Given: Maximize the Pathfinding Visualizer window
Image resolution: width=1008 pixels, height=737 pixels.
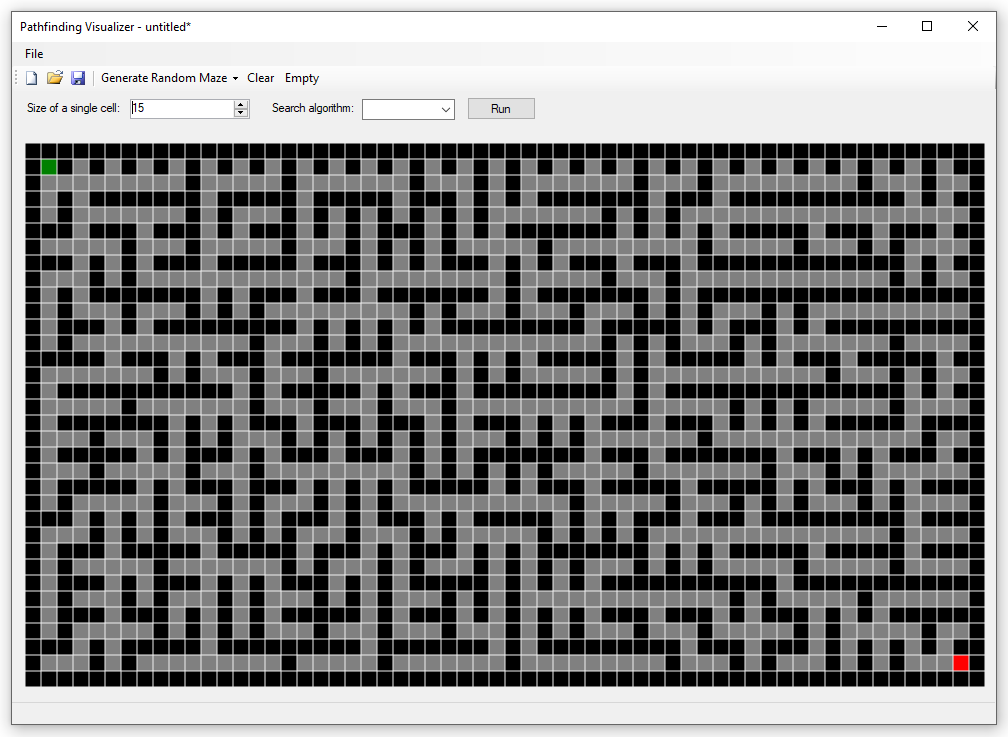Looking at the screenshot, I should coord(927,26).
